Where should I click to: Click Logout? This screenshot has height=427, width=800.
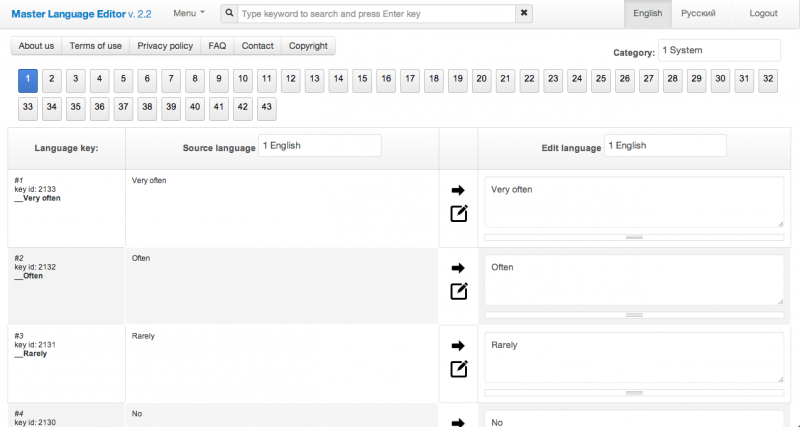pyautogui.click(x=763, y=14)
